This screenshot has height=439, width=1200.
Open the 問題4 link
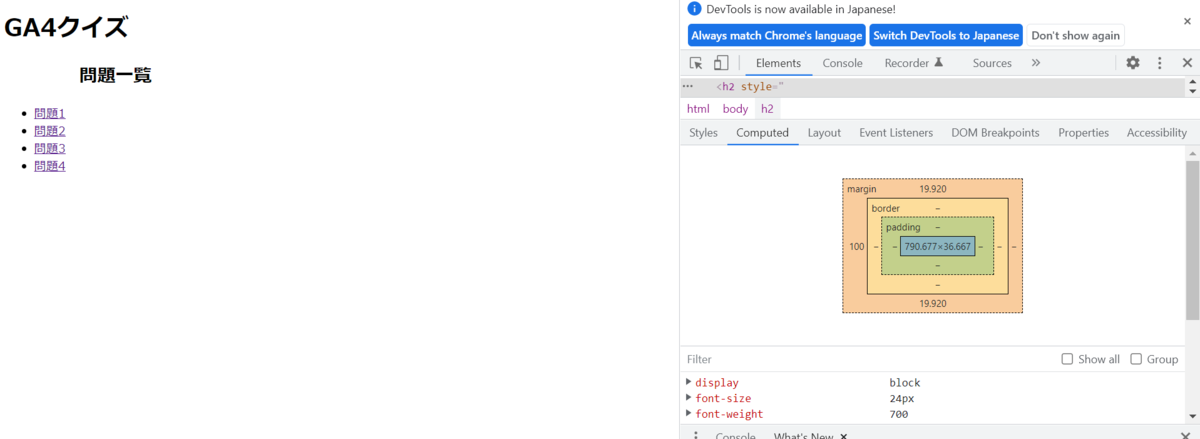(x=49, y=166)
